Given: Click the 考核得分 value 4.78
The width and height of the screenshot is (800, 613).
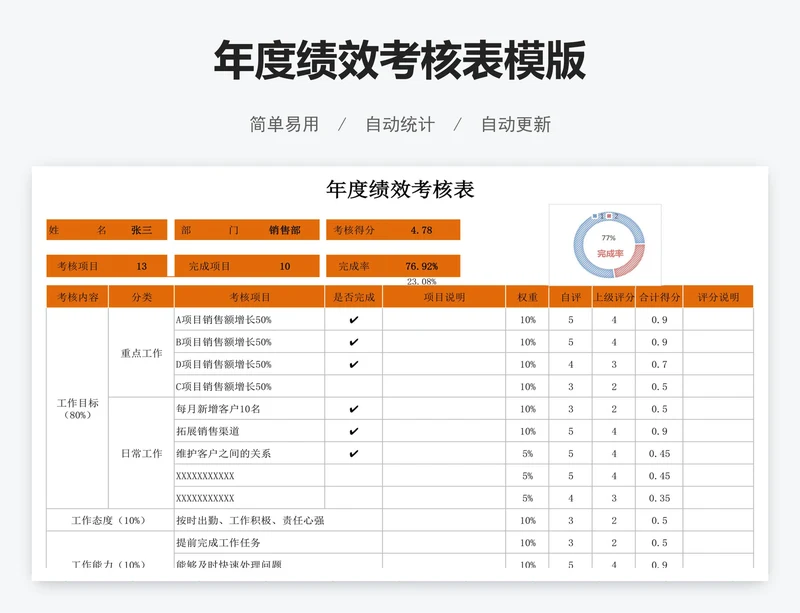Looking at the screenshot, I should [x=421, y=230].
